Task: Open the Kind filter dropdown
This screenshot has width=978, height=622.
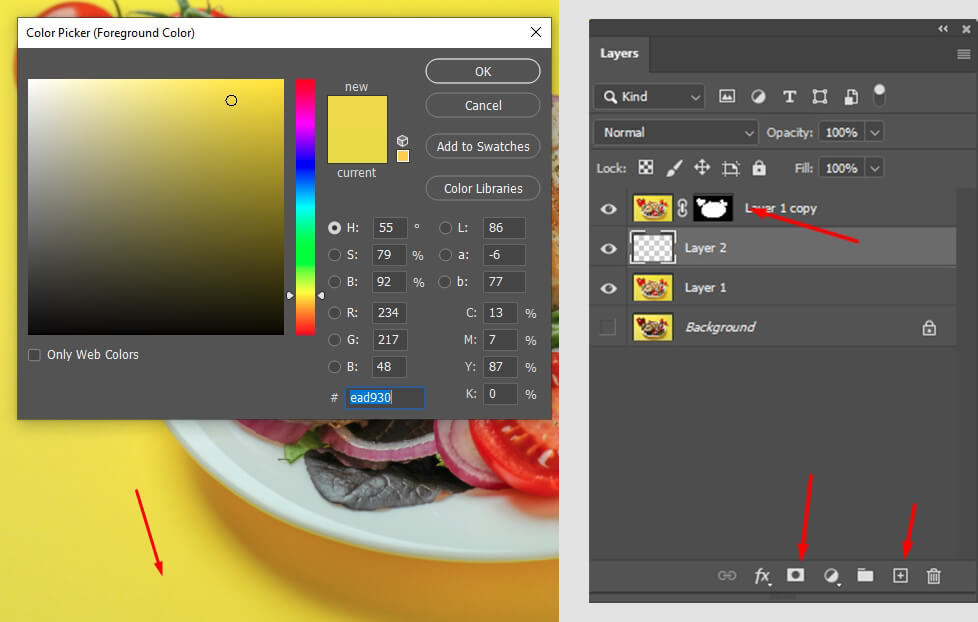Action: (649, 97)
